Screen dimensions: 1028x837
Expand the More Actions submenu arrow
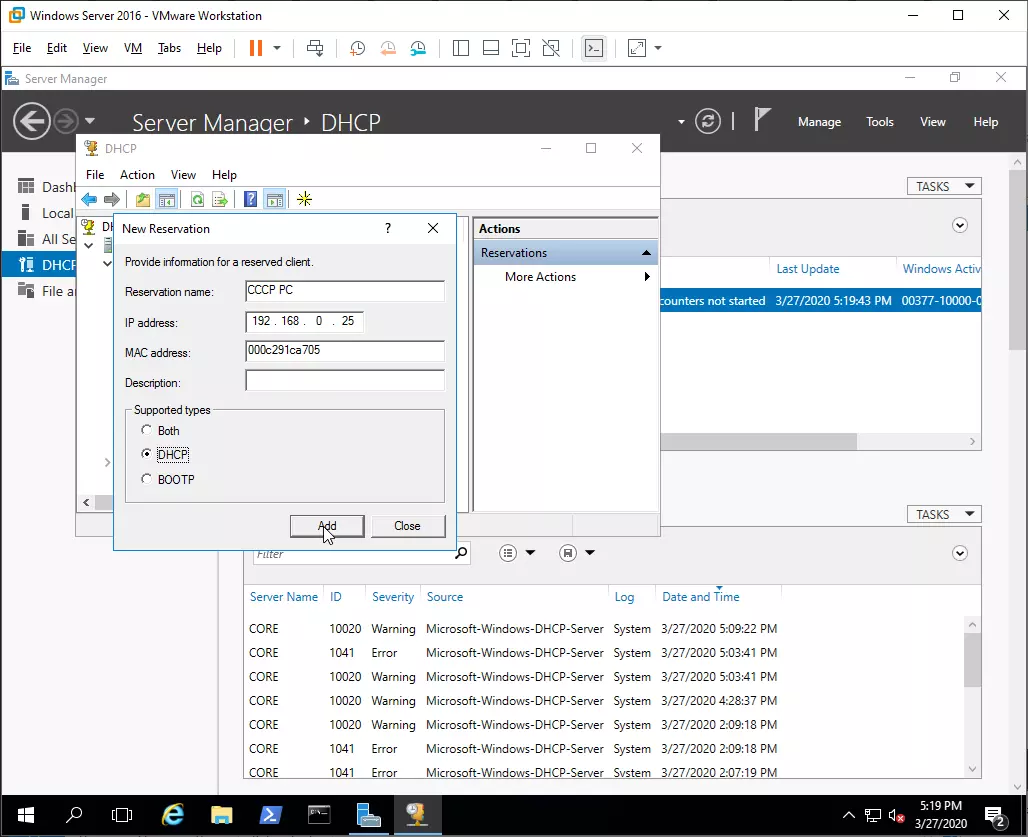[x=647, y=277]
